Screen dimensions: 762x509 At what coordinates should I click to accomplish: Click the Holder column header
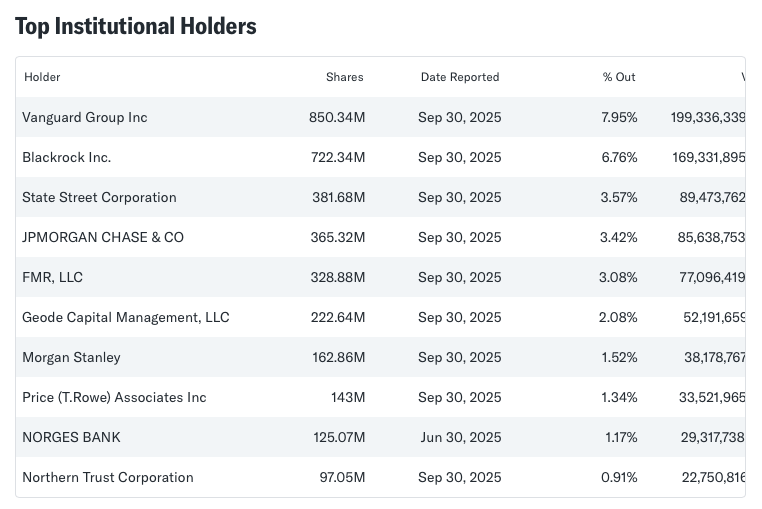coord(42,77)
